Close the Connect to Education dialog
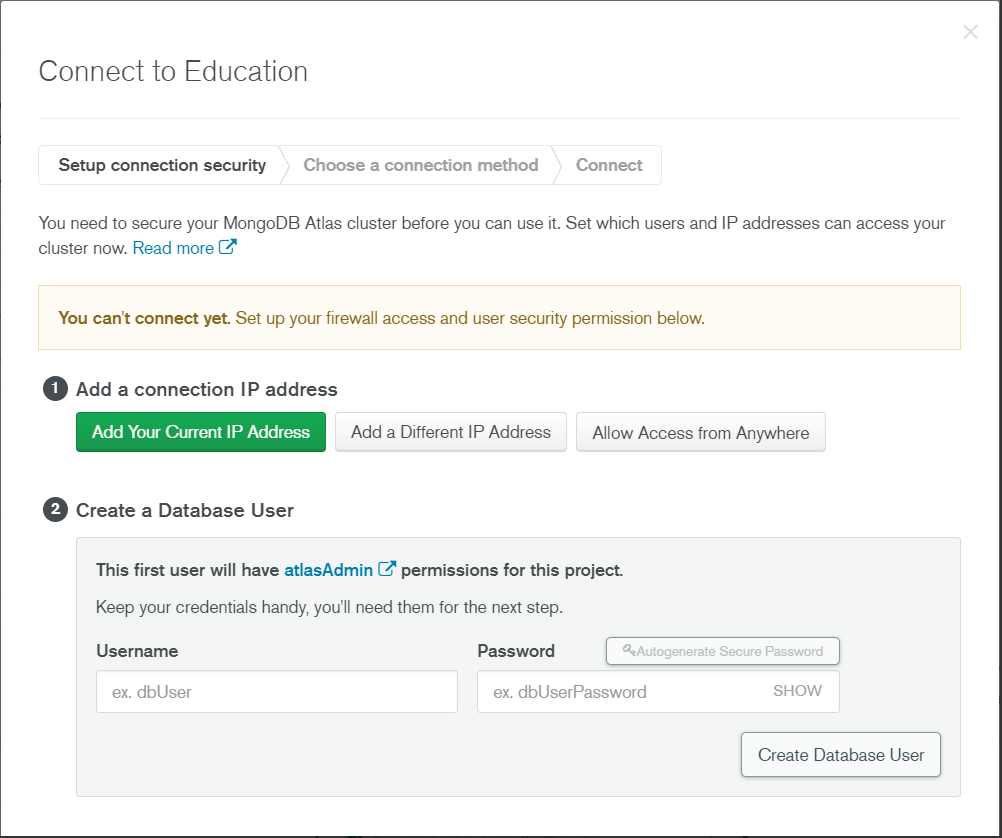1002x838 pixels. (x=970, y=32)
